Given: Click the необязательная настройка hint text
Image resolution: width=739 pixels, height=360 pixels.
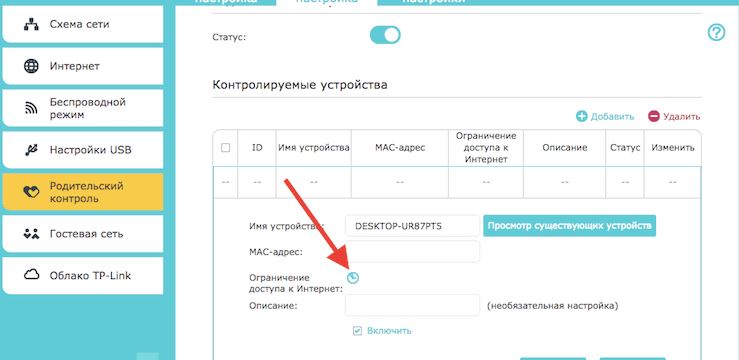Looking at the screenshot, I should (552, 306).
